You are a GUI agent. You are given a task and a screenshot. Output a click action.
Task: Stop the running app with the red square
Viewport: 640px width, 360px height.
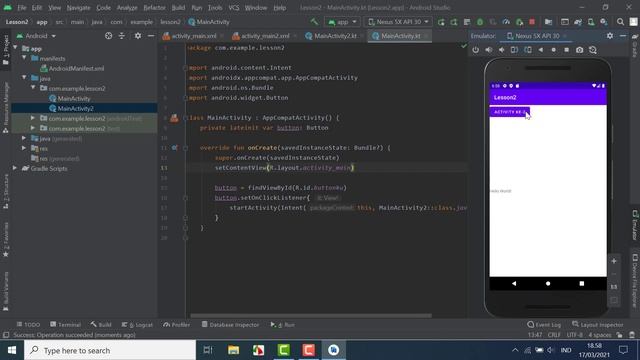[x=532, y=22]
